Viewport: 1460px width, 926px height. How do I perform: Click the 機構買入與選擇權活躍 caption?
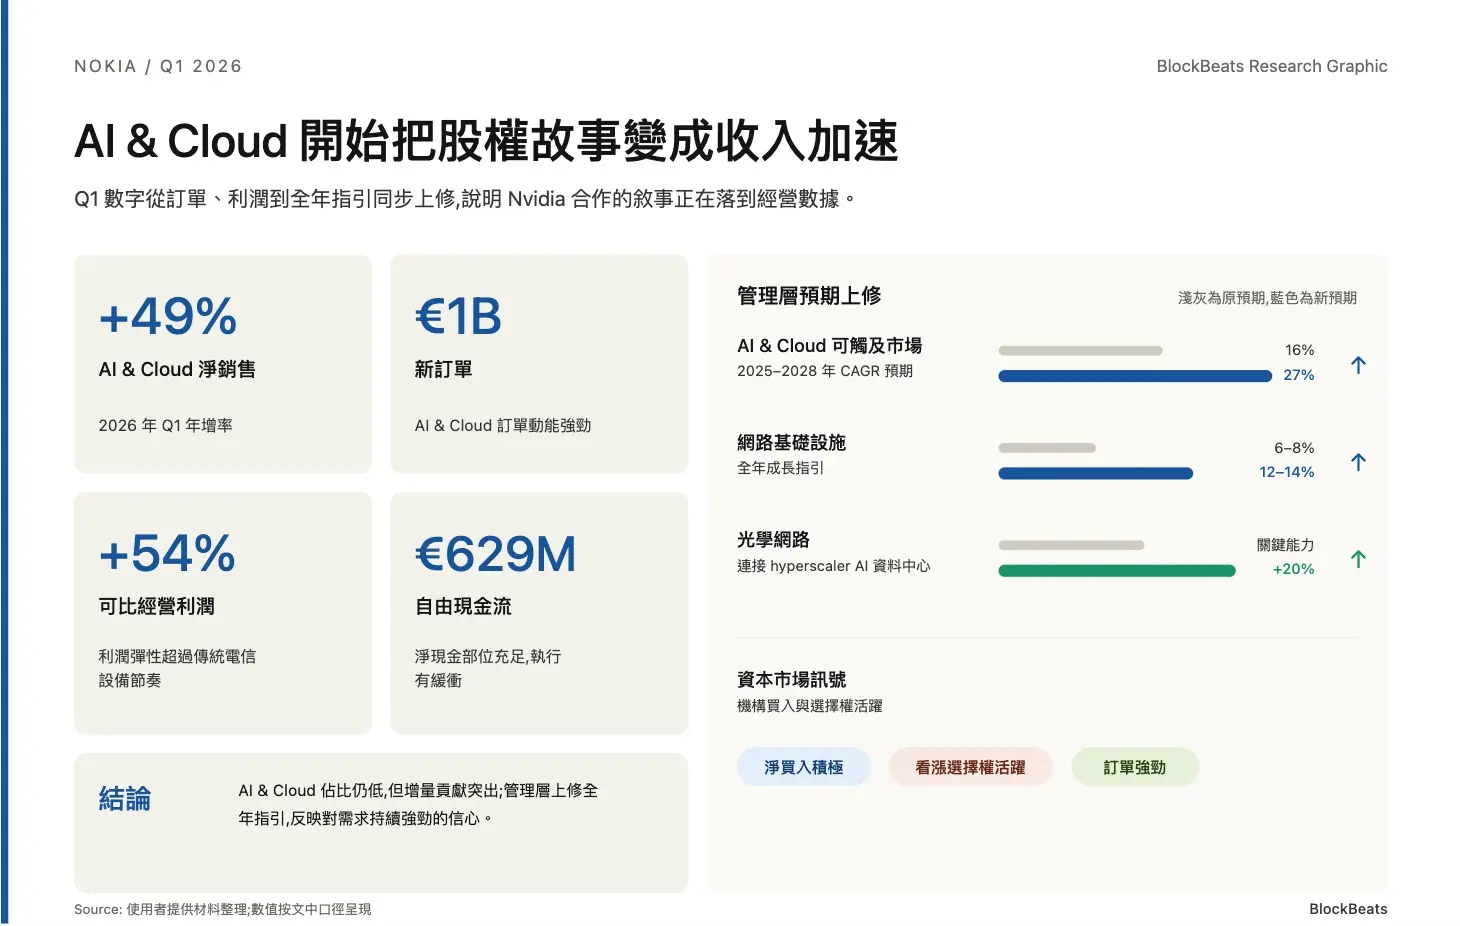click(809, 706)
